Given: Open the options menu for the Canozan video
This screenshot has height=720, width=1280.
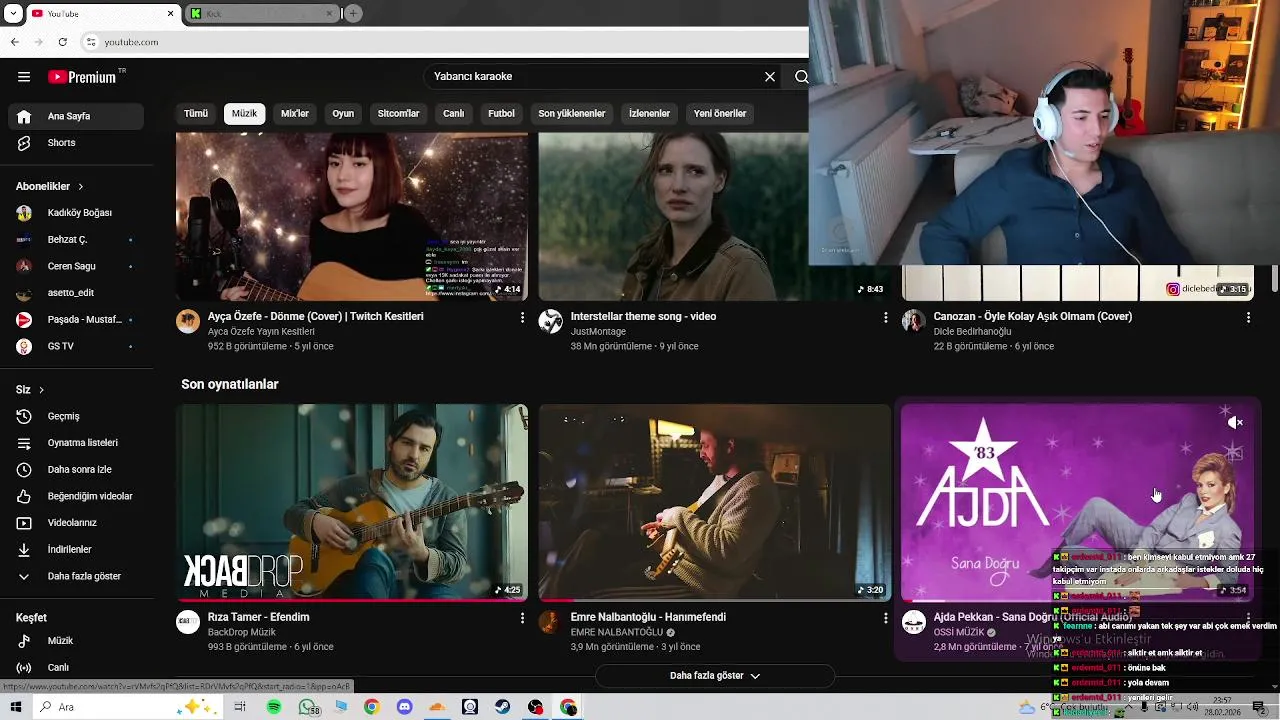Looking at the screenshot, I should 1248,317.
